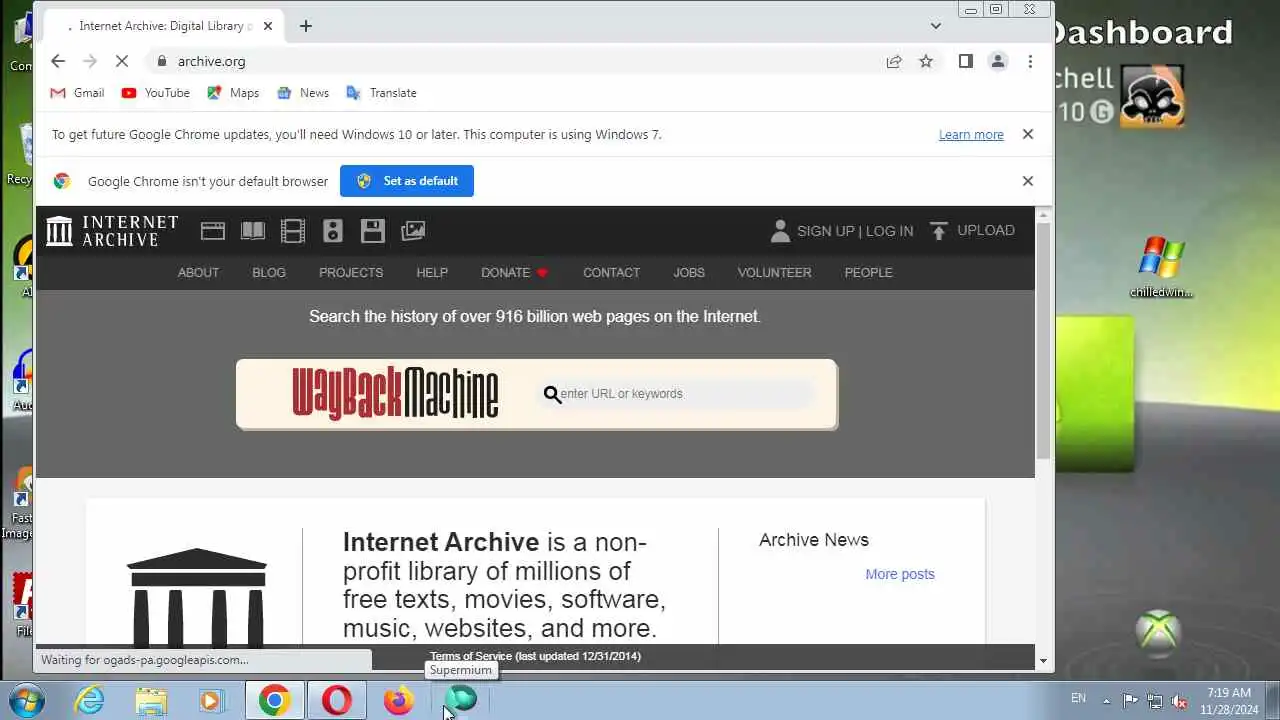Open the chilledwin desktop shortcut

[x=1161, y=268]
